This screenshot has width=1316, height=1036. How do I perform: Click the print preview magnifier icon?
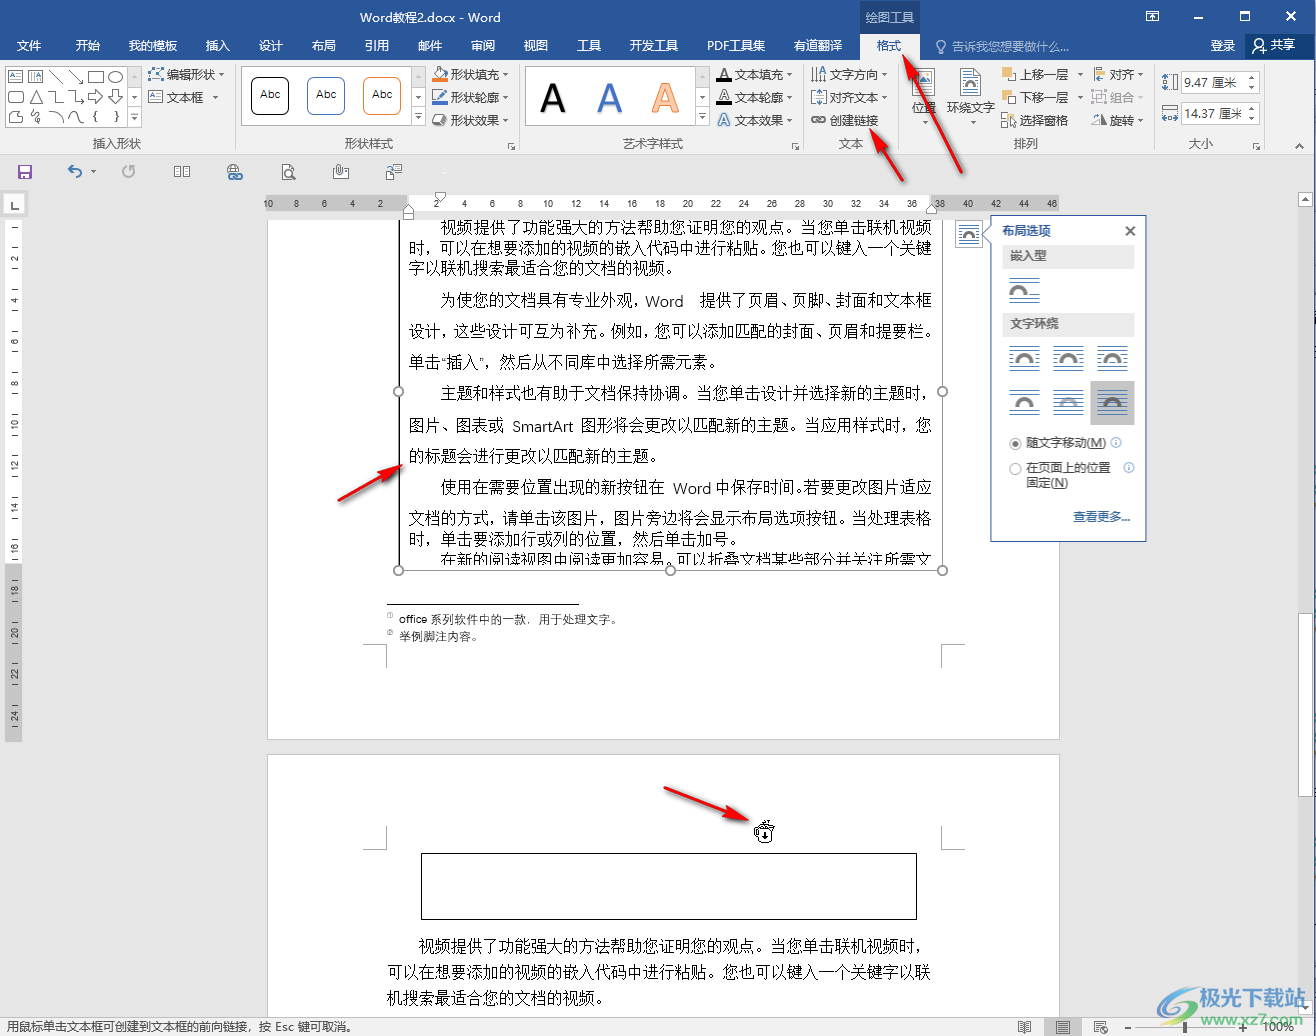coord(288,172)
